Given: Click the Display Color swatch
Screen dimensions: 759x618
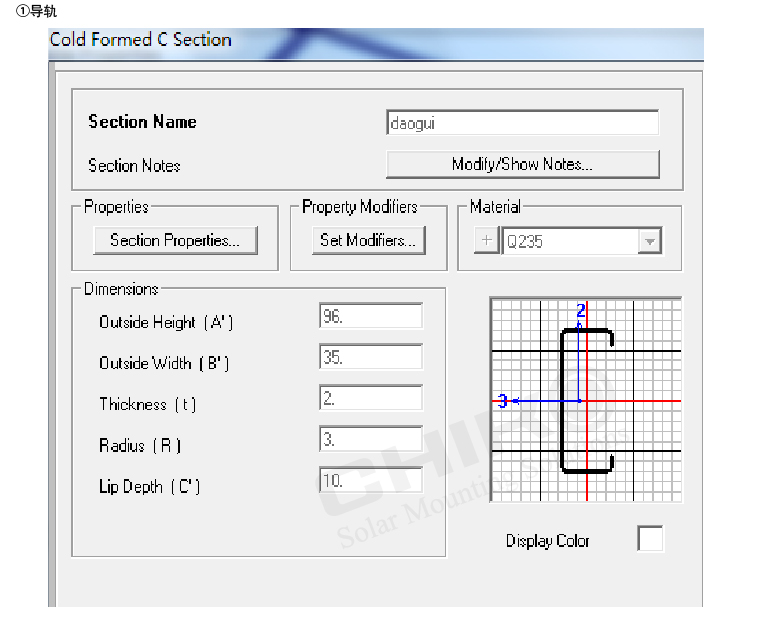Looking at the screenshot, I should [x=650, y=539].
